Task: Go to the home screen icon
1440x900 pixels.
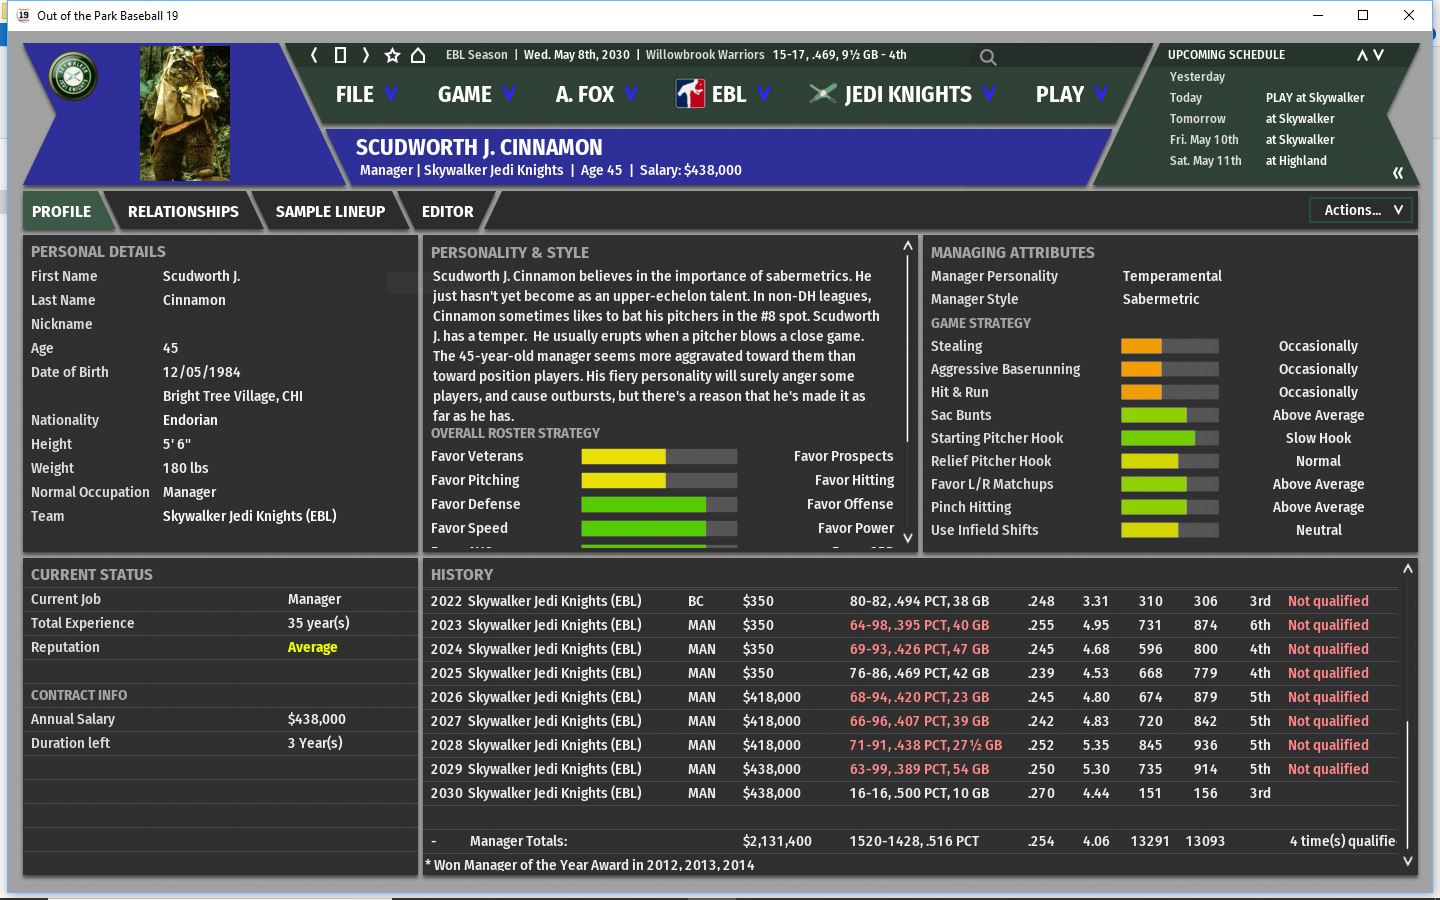Action: click(418, 55)
